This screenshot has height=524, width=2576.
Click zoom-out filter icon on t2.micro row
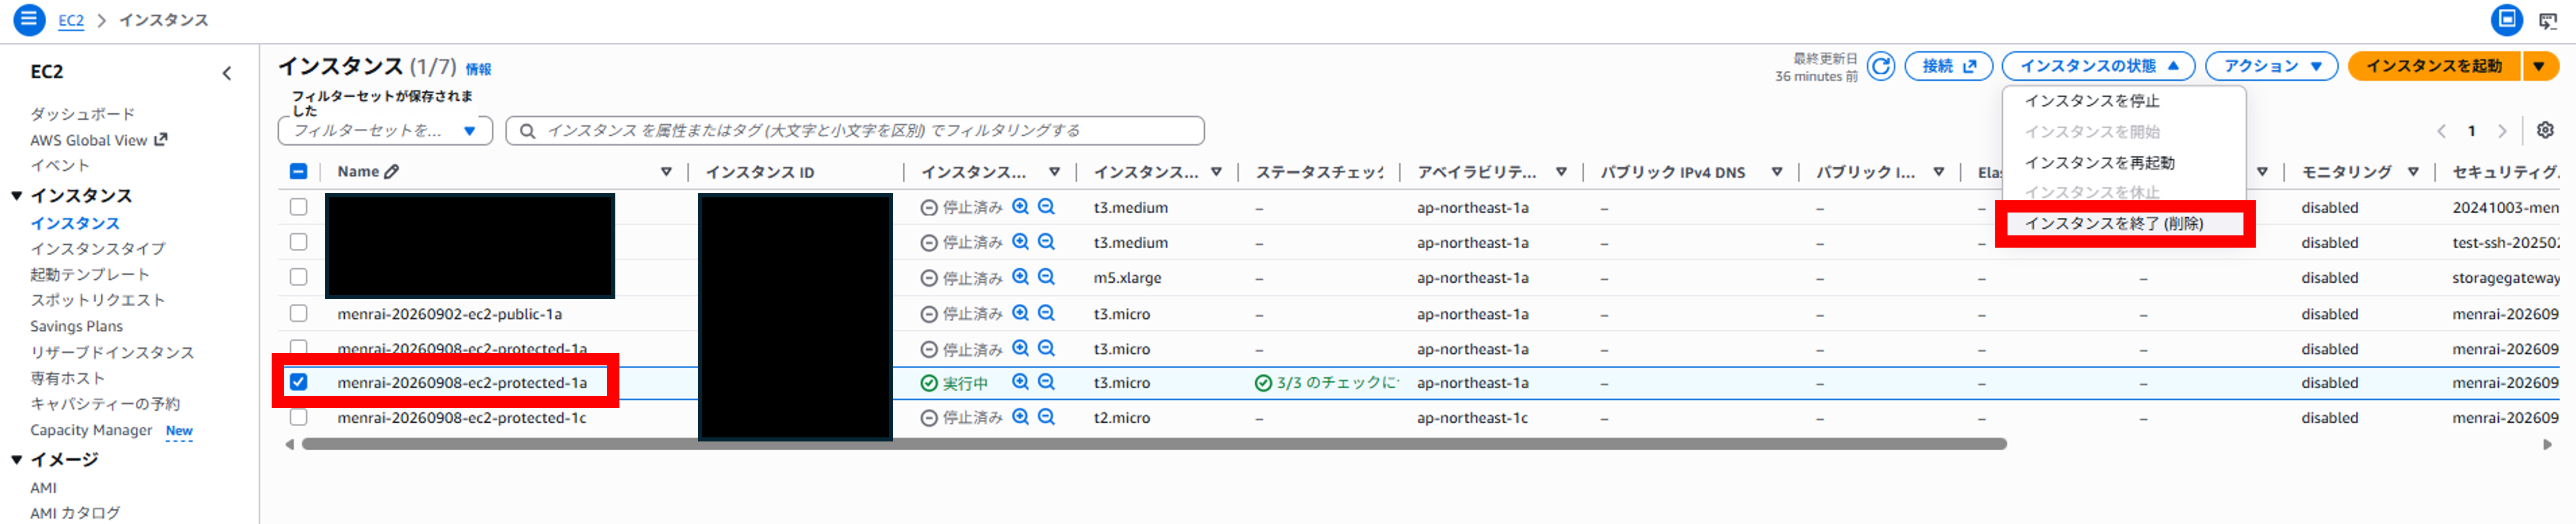(x=1046, y=417)
